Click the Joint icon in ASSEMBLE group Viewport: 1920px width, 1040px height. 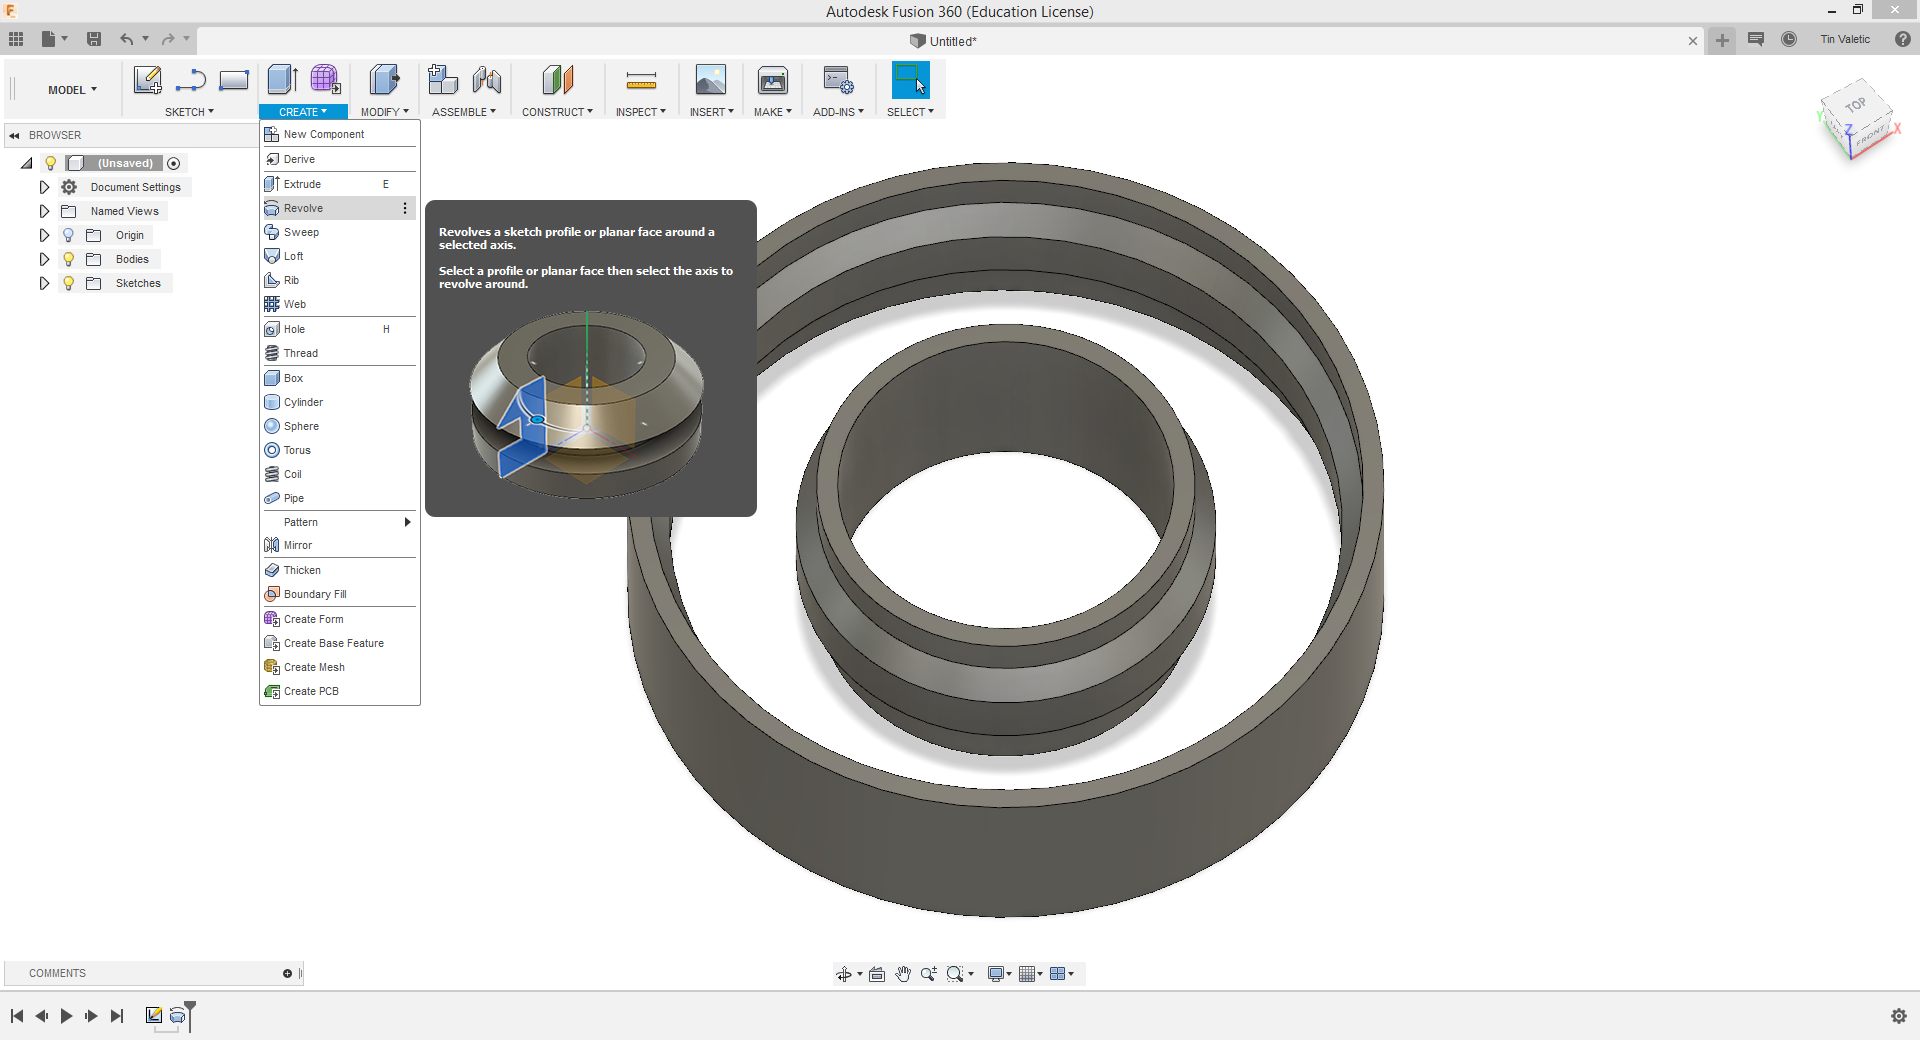[487, 80]
